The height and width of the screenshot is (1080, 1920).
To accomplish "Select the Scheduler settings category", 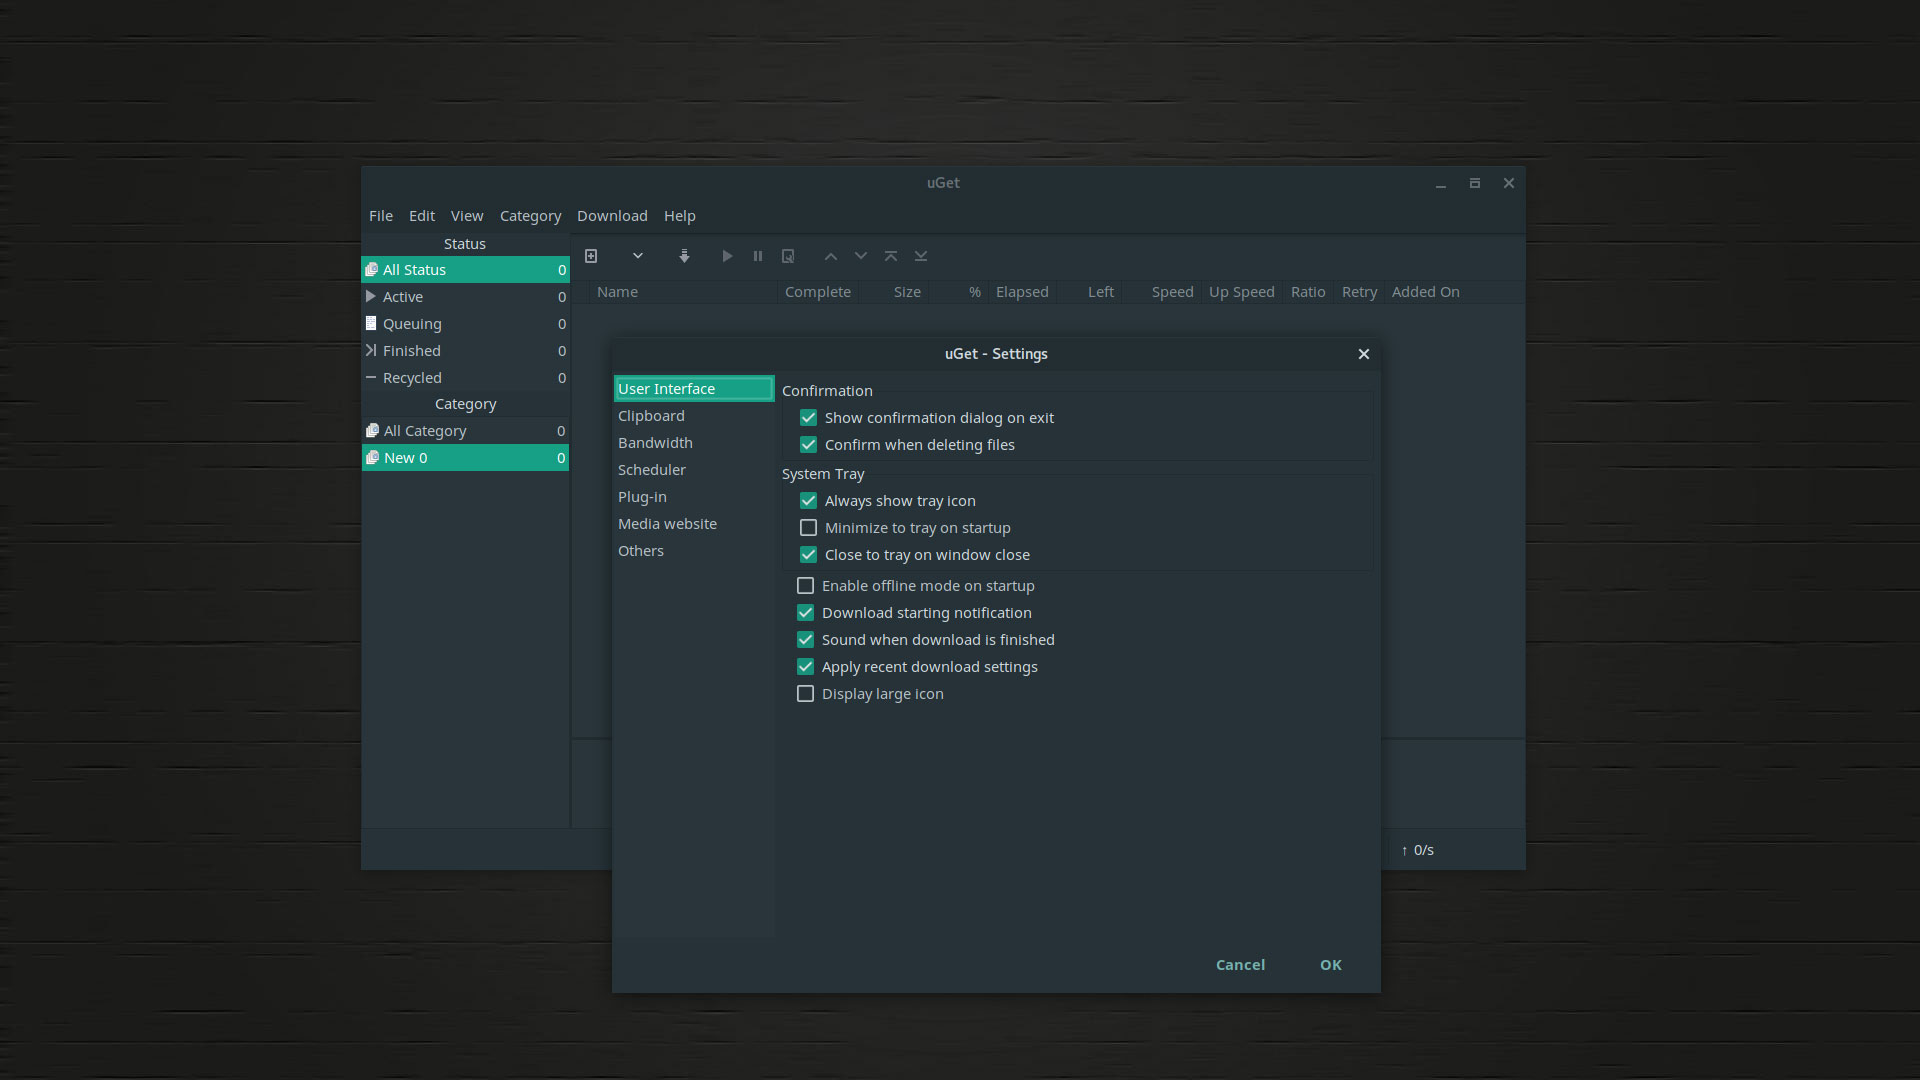I will [651, 469].
